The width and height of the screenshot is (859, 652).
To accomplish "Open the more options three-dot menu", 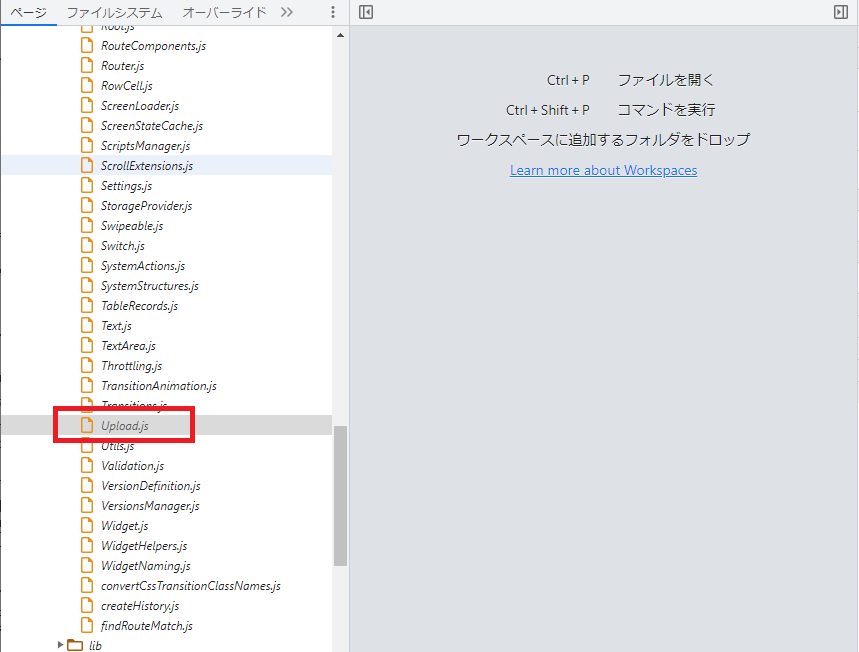I will (333, 12).
